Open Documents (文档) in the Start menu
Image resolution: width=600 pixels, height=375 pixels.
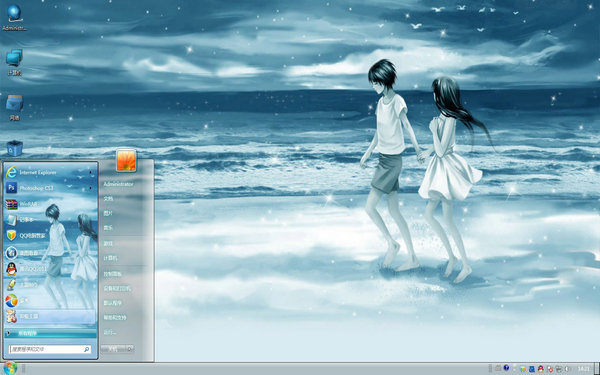[x=108, y=199]
